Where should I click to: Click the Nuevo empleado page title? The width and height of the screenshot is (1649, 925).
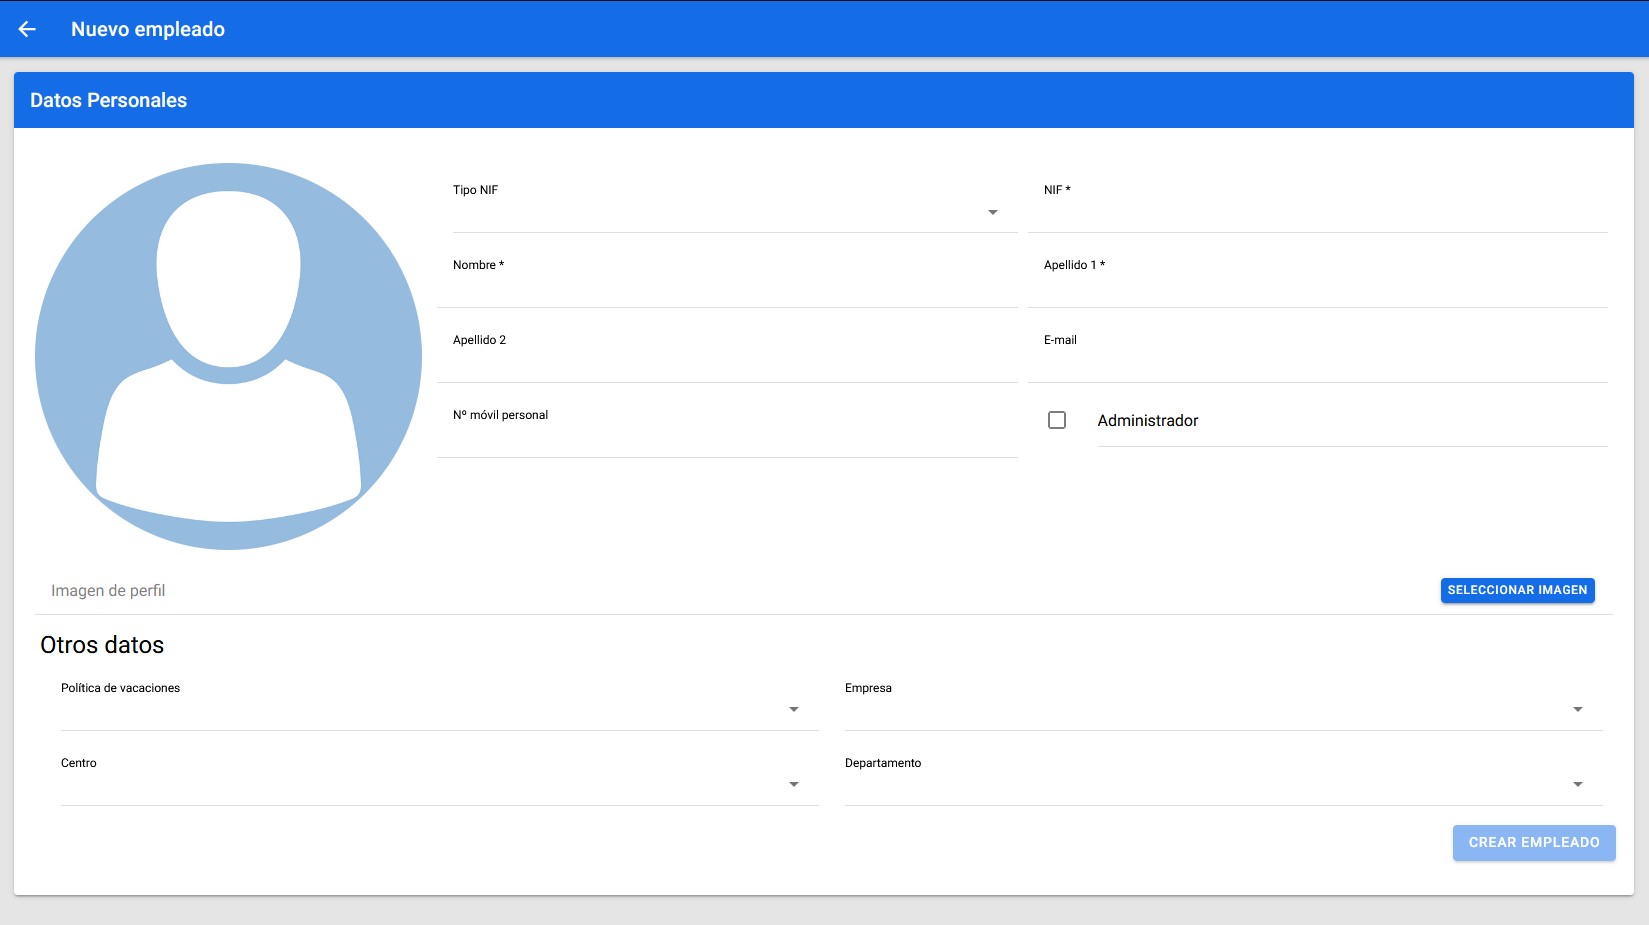tap(148, 29)
